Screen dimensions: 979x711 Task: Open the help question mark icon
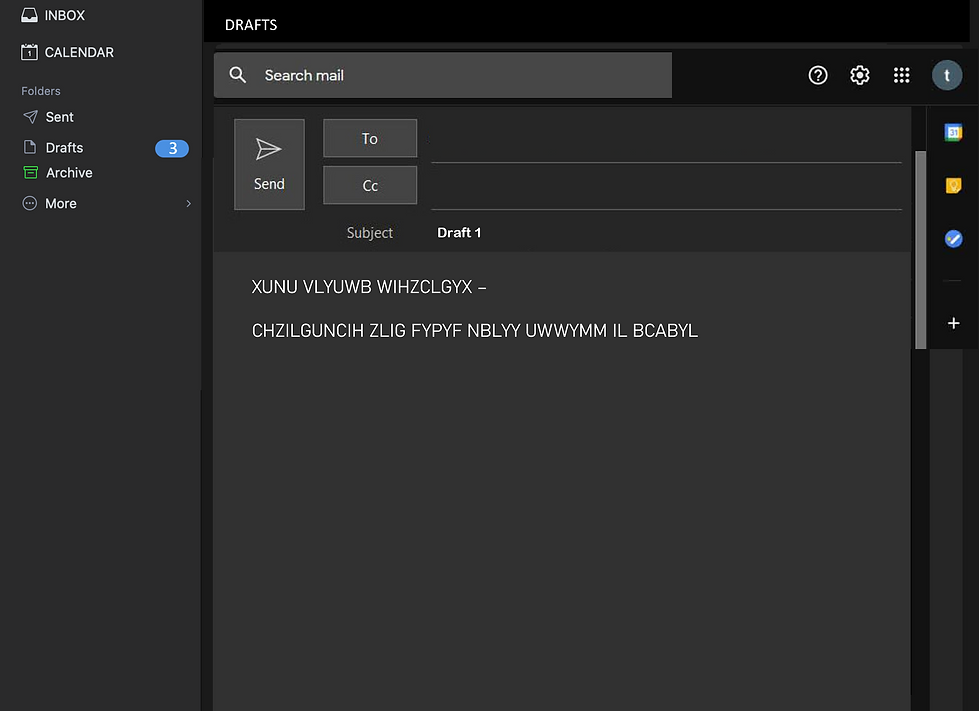[818, 76]
